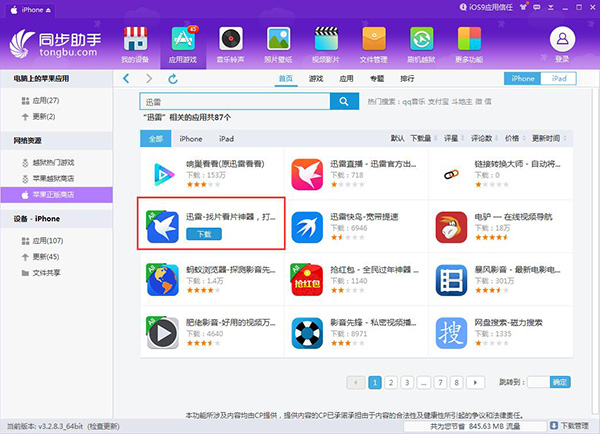Open 我的设备 (My Device) toolbar icon
Image resolution: width=600 pixels, height=434 pixels.
[135, 39]
